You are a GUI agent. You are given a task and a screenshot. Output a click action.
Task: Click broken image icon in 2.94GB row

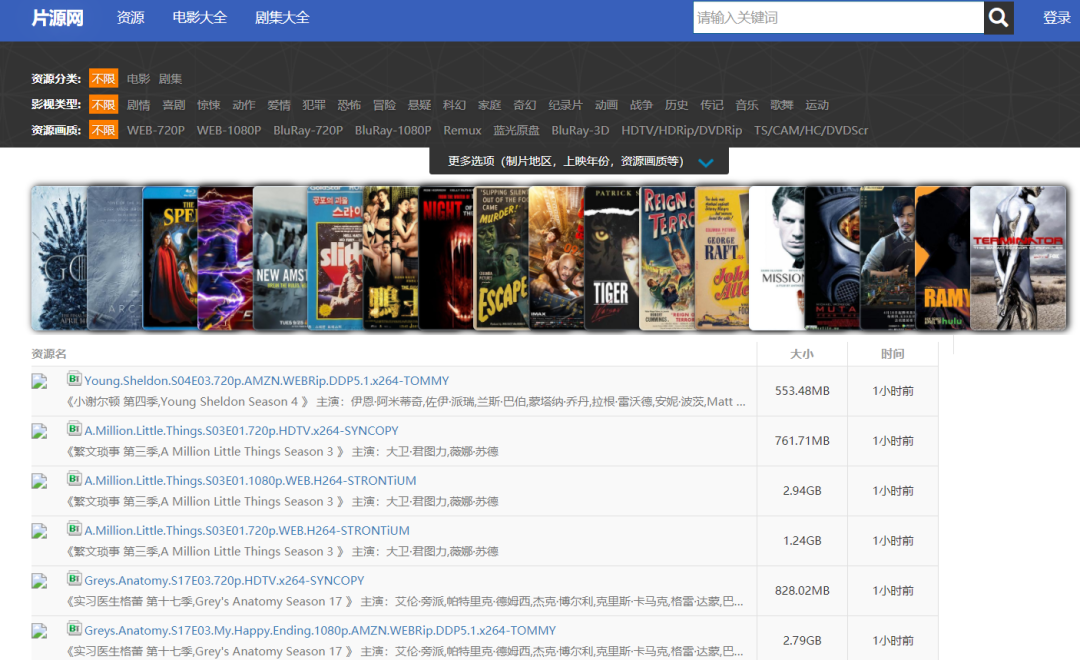click(x=39, y=482)
